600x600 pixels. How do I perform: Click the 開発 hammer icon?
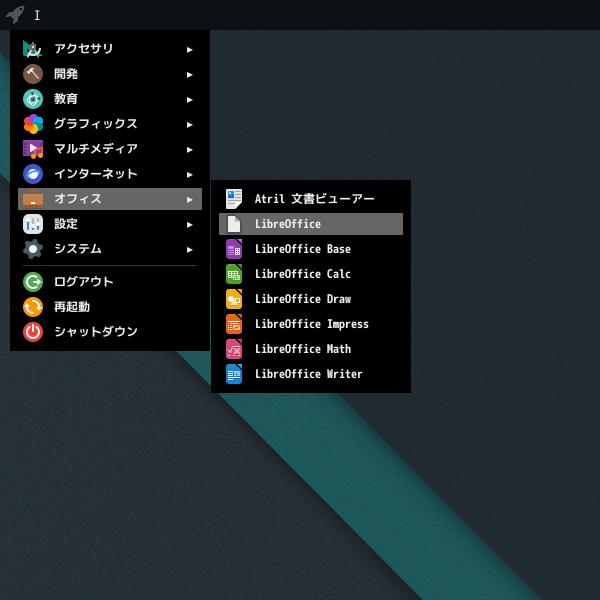click(33, 74)
